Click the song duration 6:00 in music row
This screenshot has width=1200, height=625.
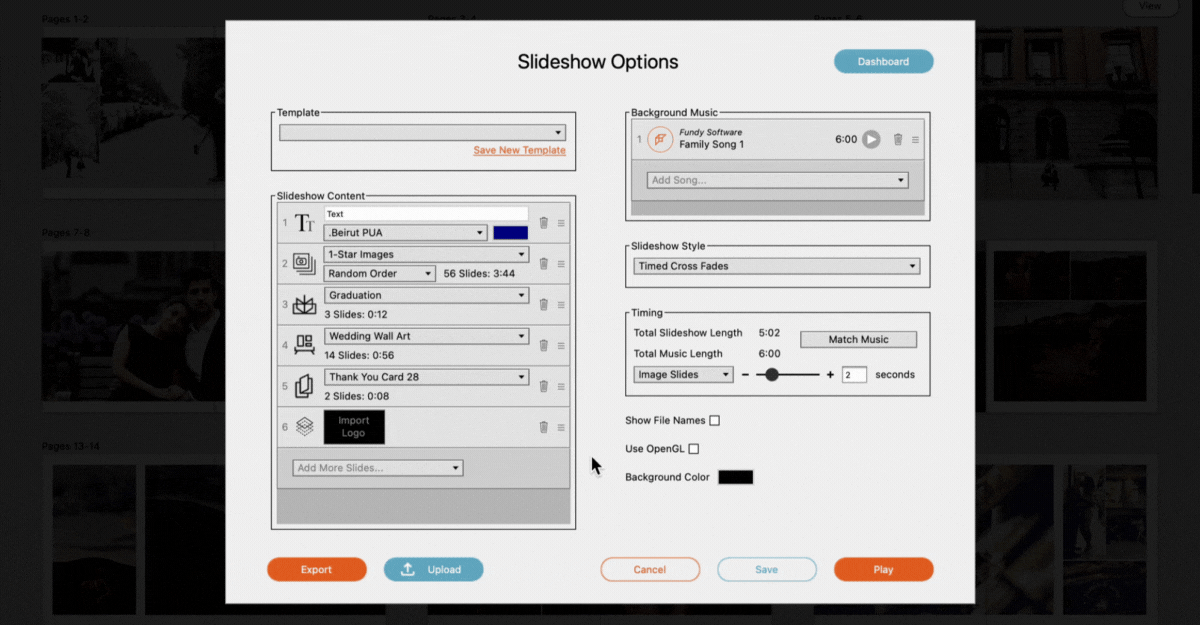click(846, 140)
